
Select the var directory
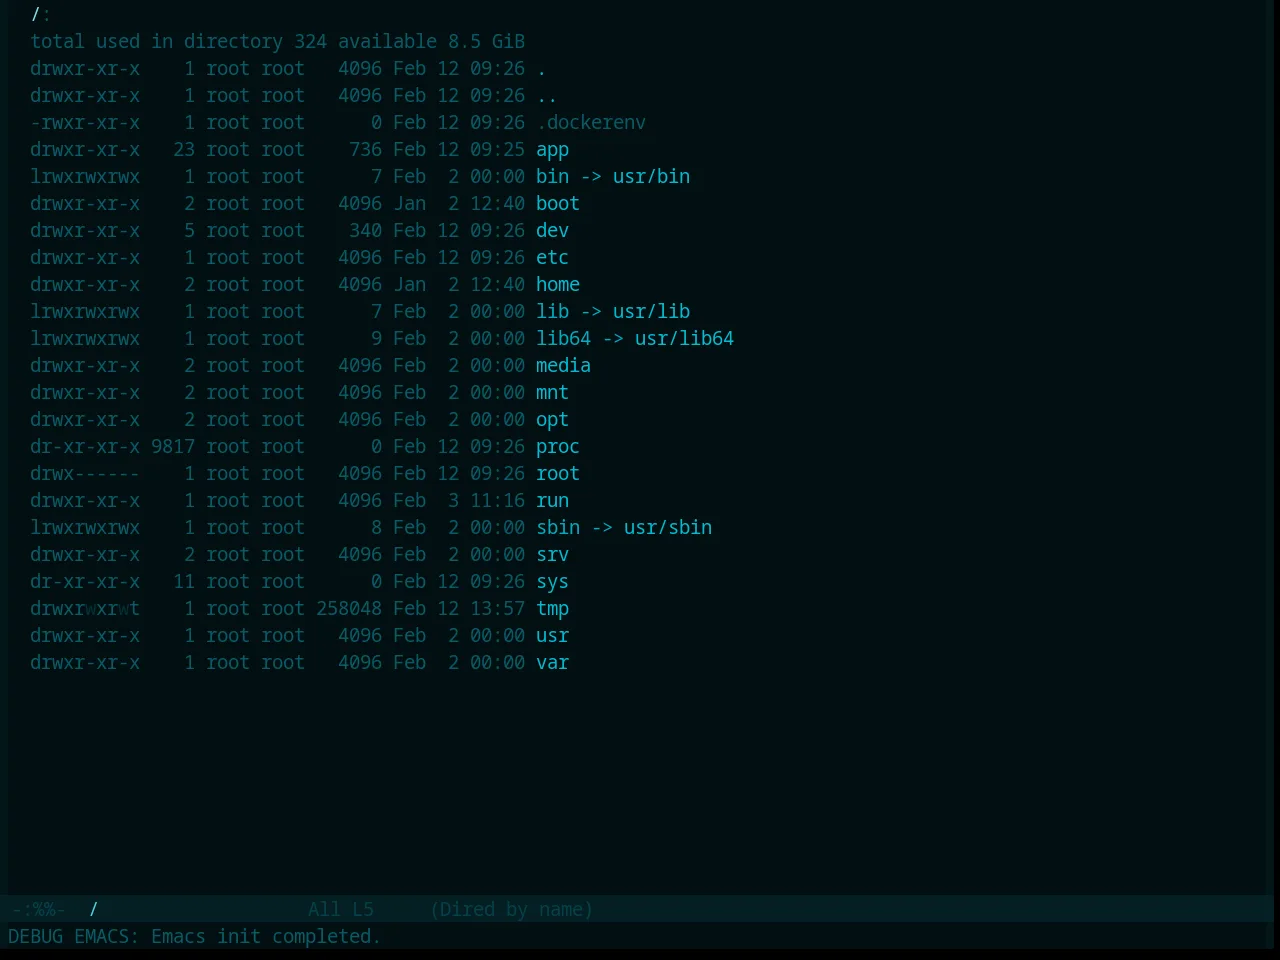click(552, 662)
